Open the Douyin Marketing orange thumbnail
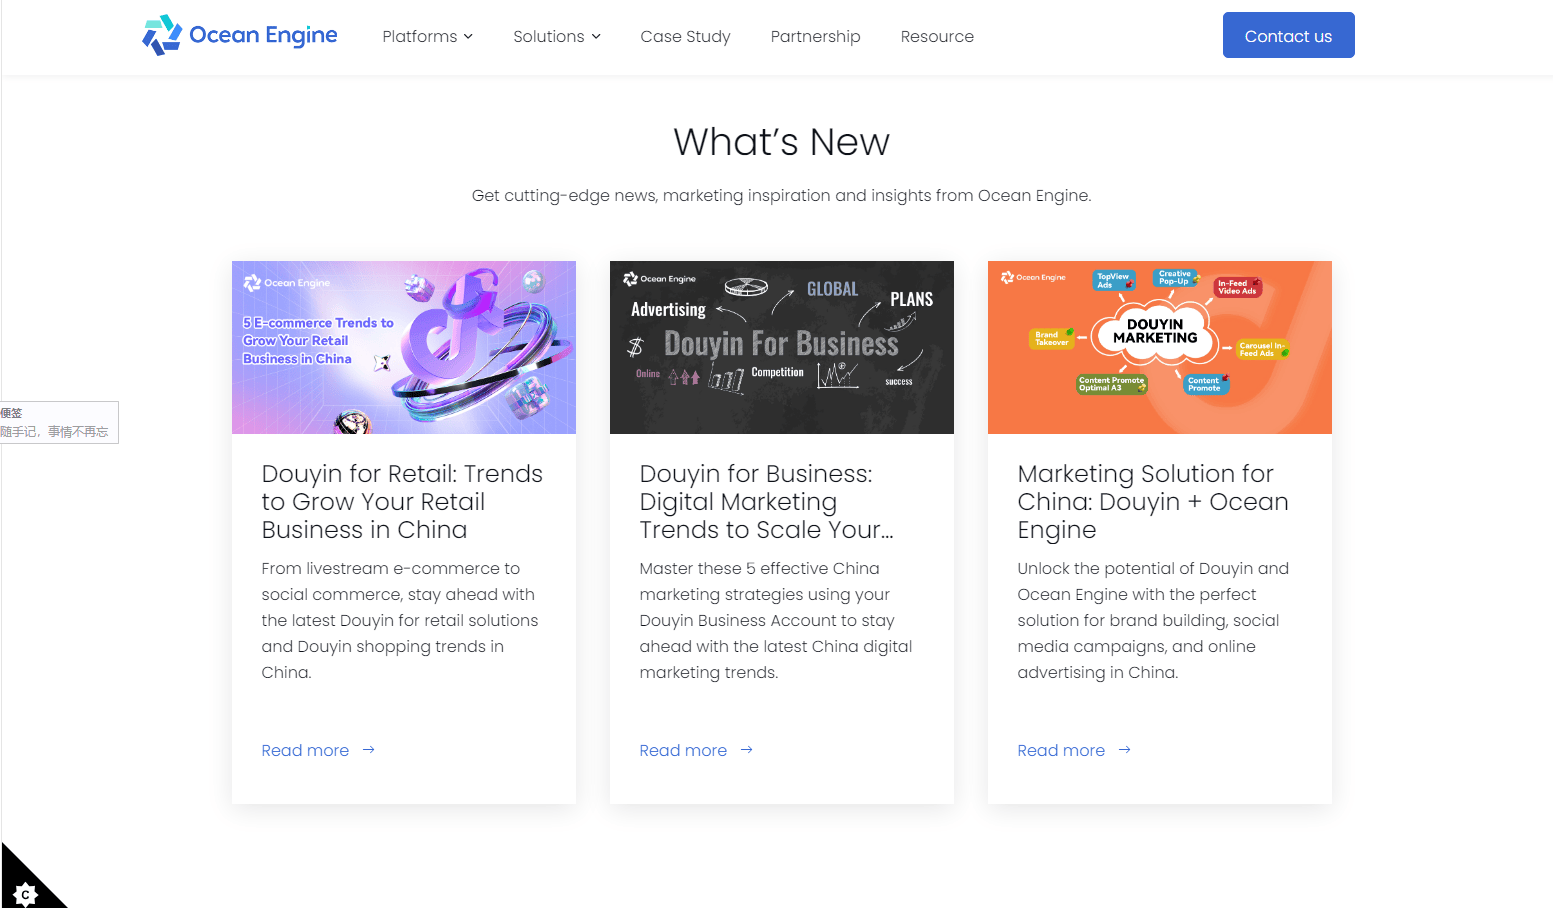The height and width of the screenshot is (908, 1553). coord(1160,347)
